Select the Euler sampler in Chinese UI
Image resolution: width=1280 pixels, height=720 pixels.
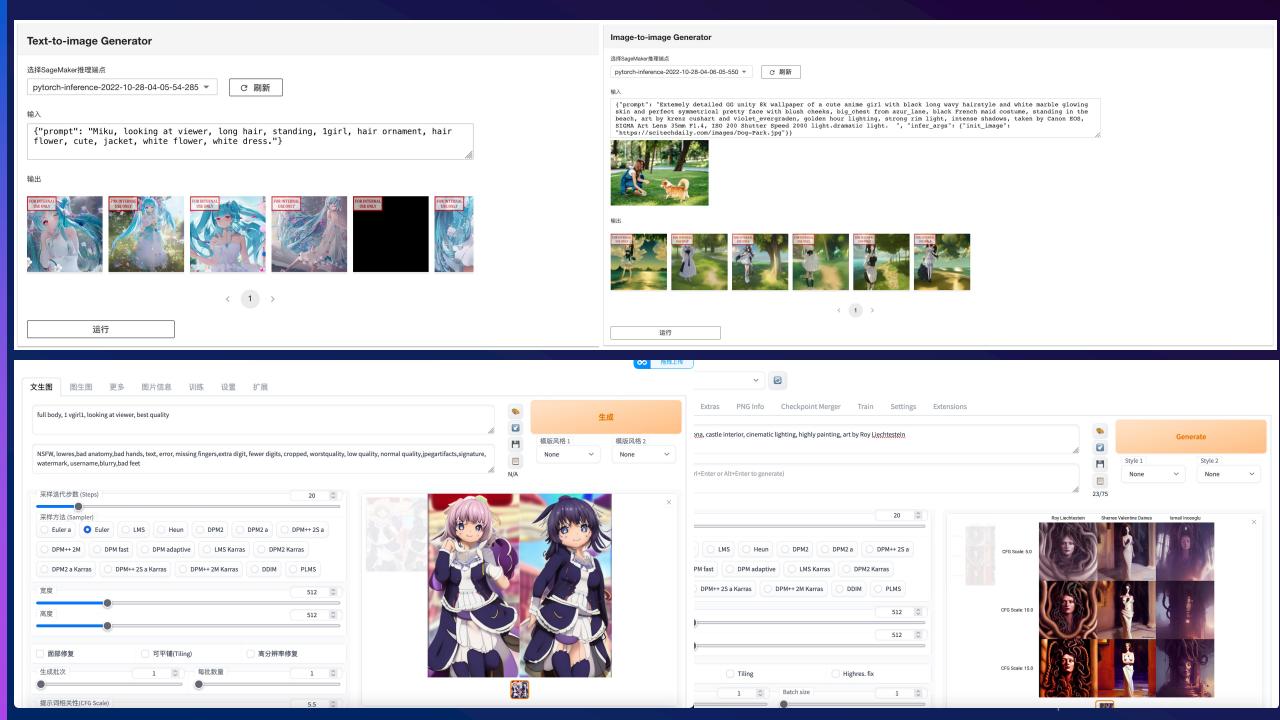97,529
